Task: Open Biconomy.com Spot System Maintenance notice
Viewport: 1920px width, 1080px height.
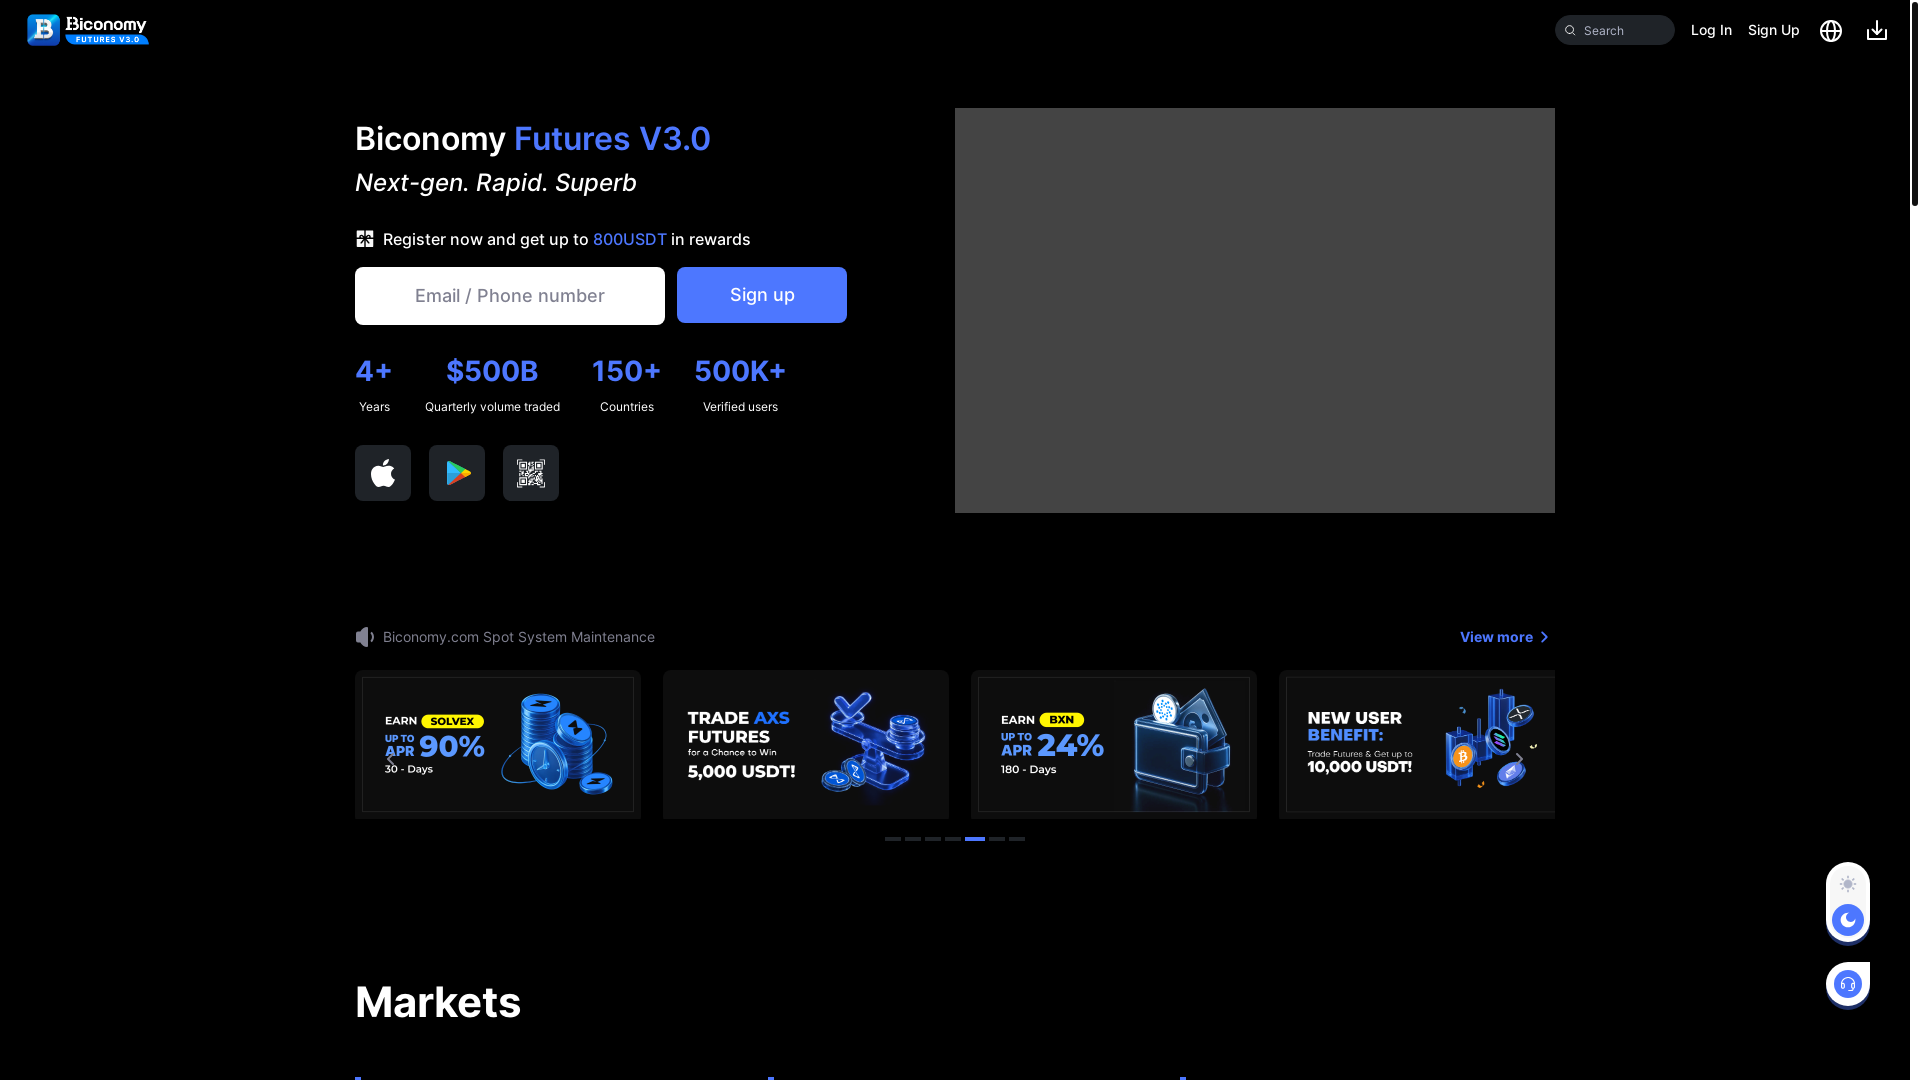Action: [519, 637]
